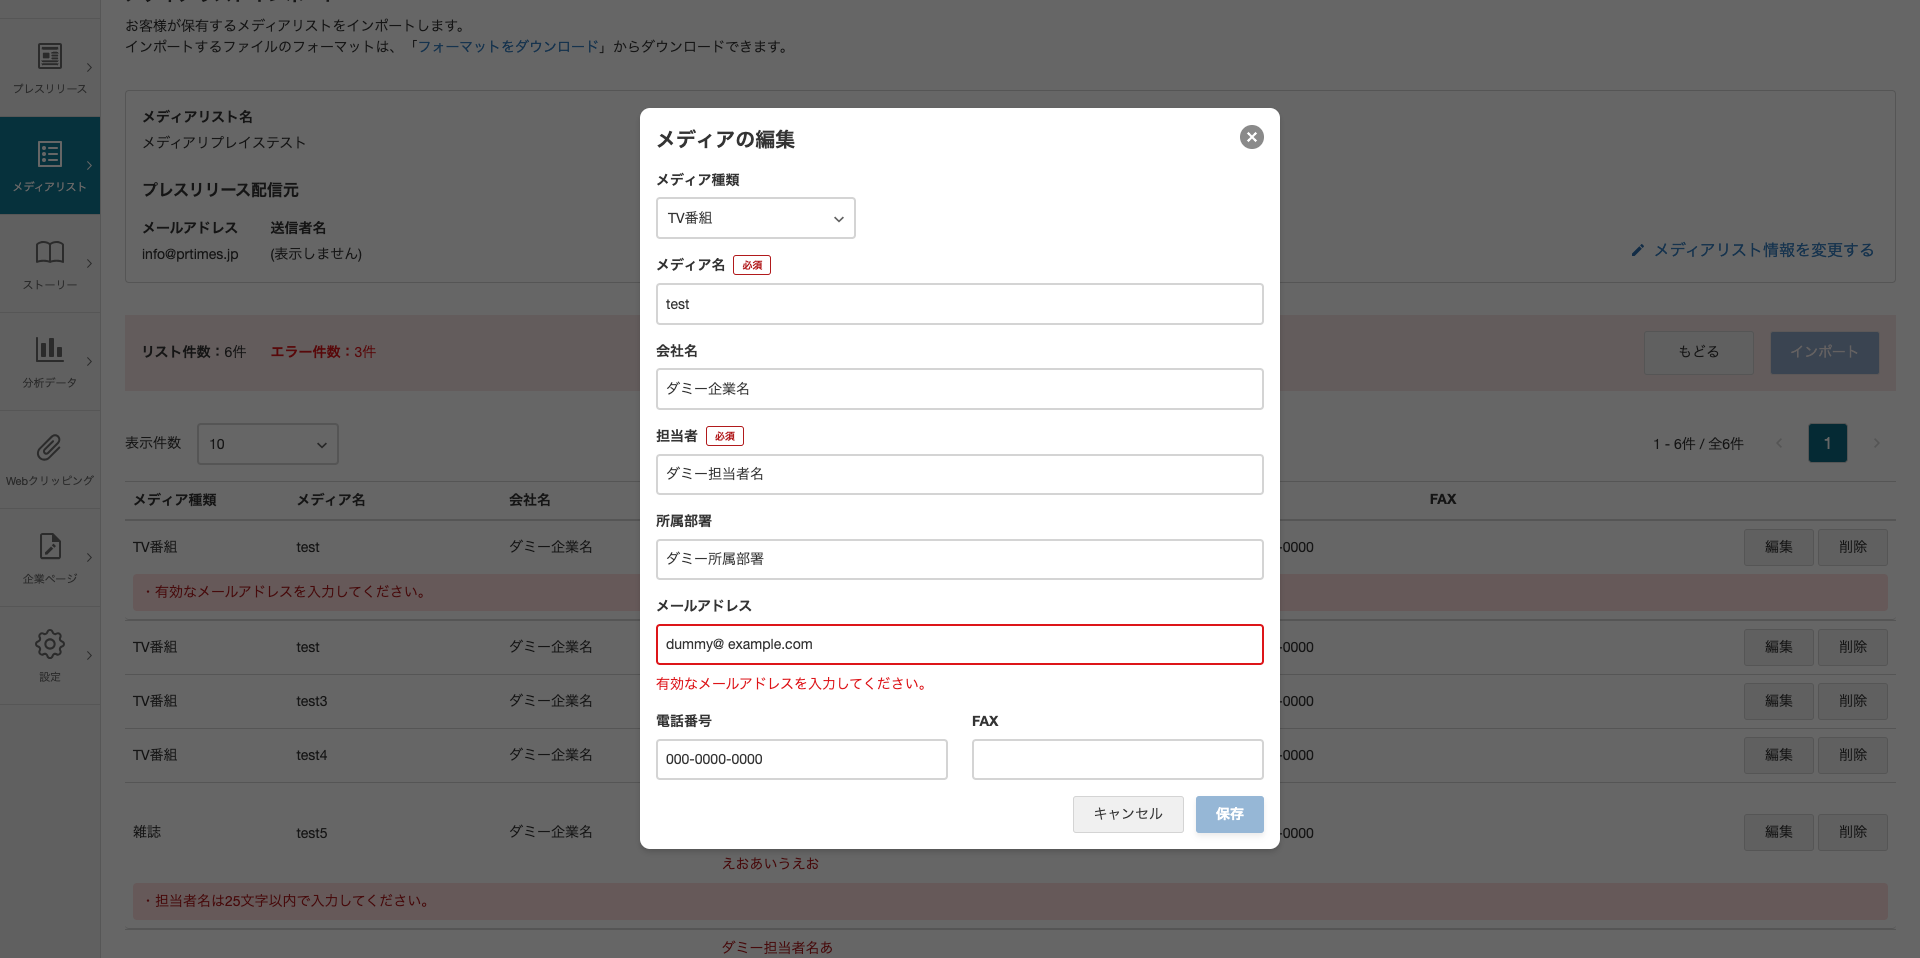
Task: Open the メディア種類 dropdown showing TV番組
Action: click(755, 218)
